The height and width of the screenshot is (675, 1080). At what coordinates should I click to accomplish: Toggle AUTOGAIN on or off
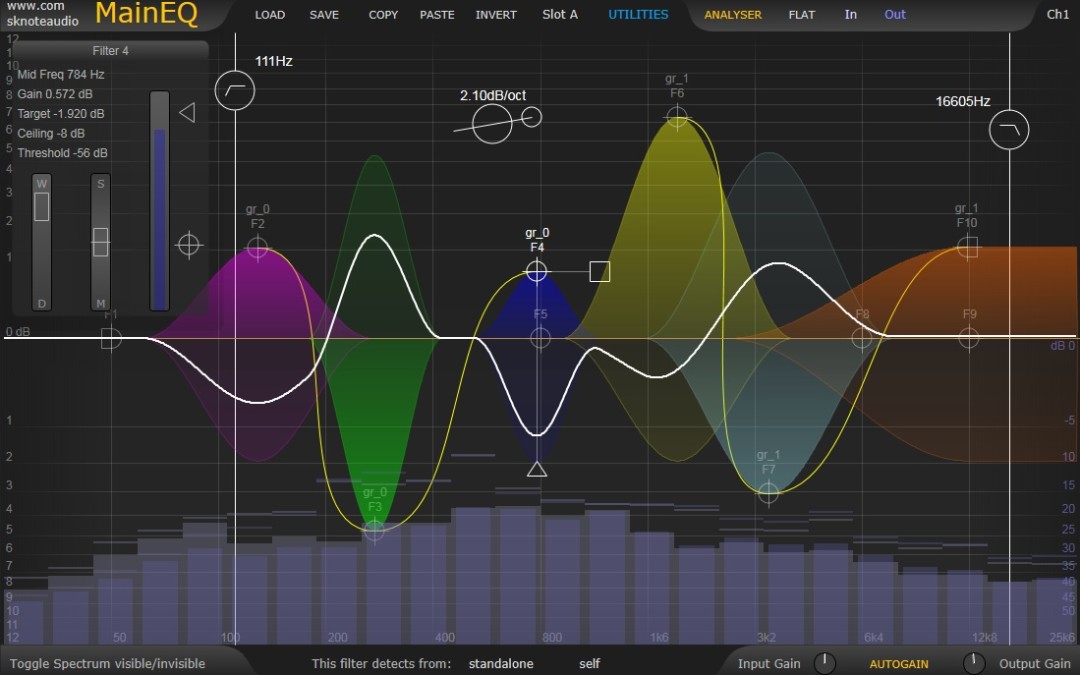click(899, 664)
